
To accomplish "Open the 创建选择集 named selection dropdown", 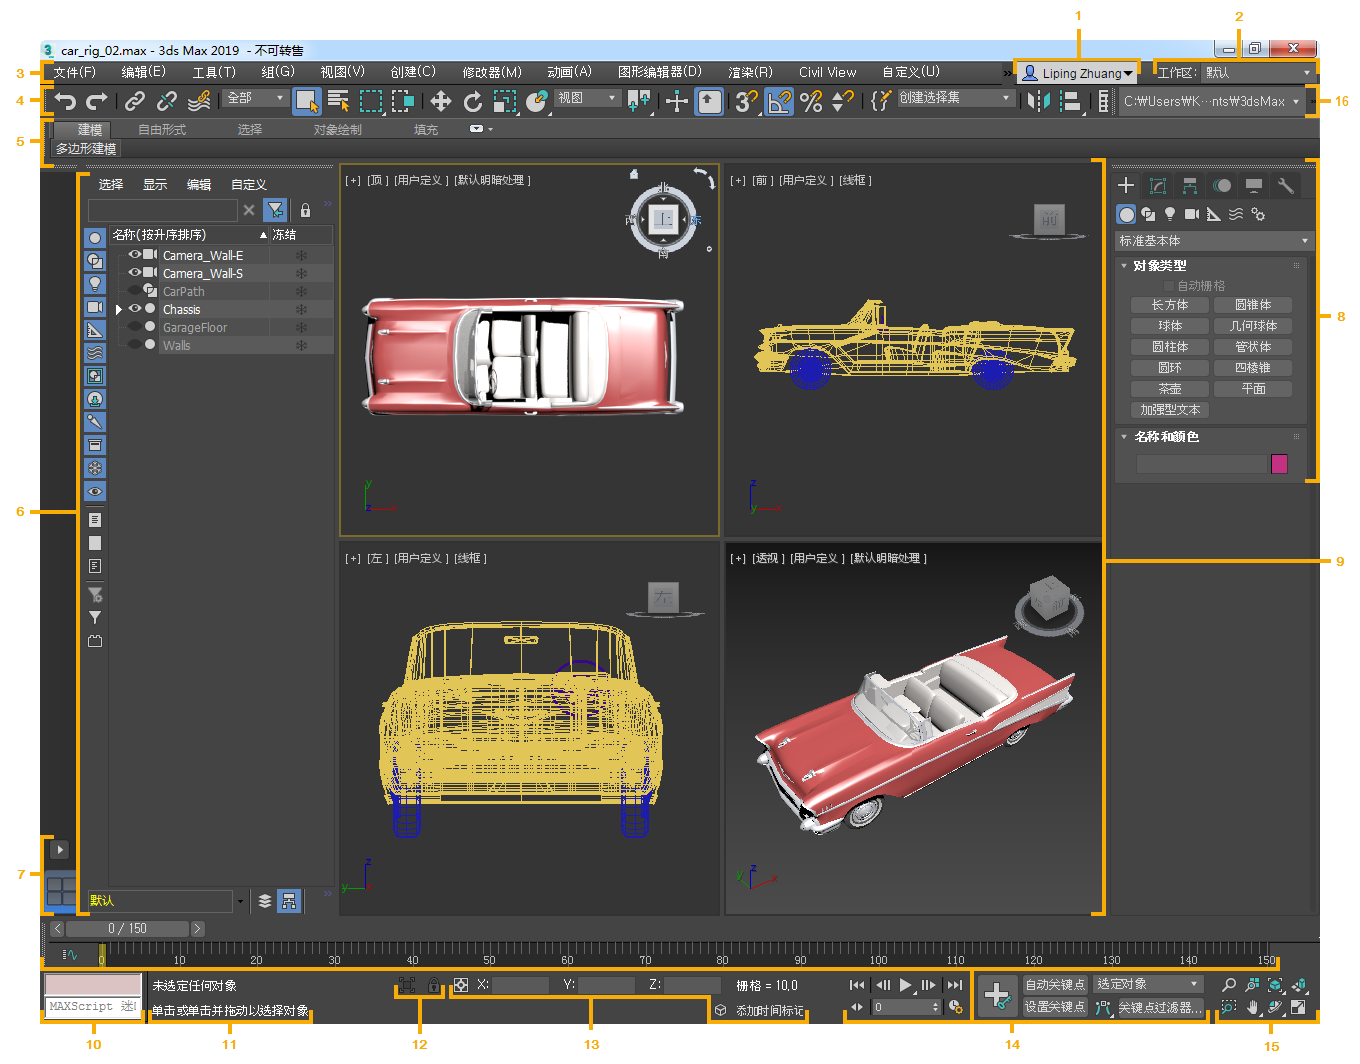I will coord(955,98).
